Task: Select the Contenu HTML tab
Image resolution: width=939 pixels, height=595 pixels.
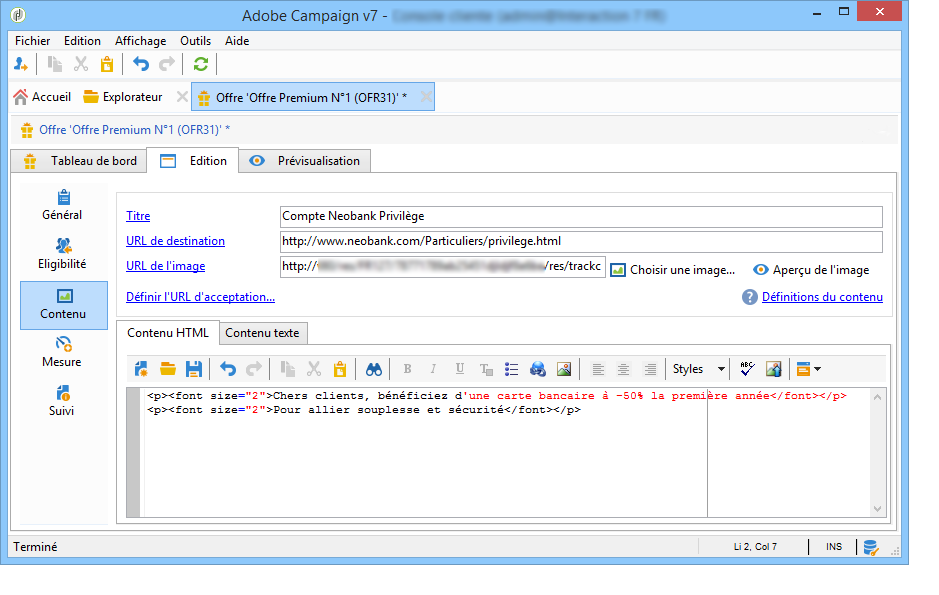Action: (168, 333)
